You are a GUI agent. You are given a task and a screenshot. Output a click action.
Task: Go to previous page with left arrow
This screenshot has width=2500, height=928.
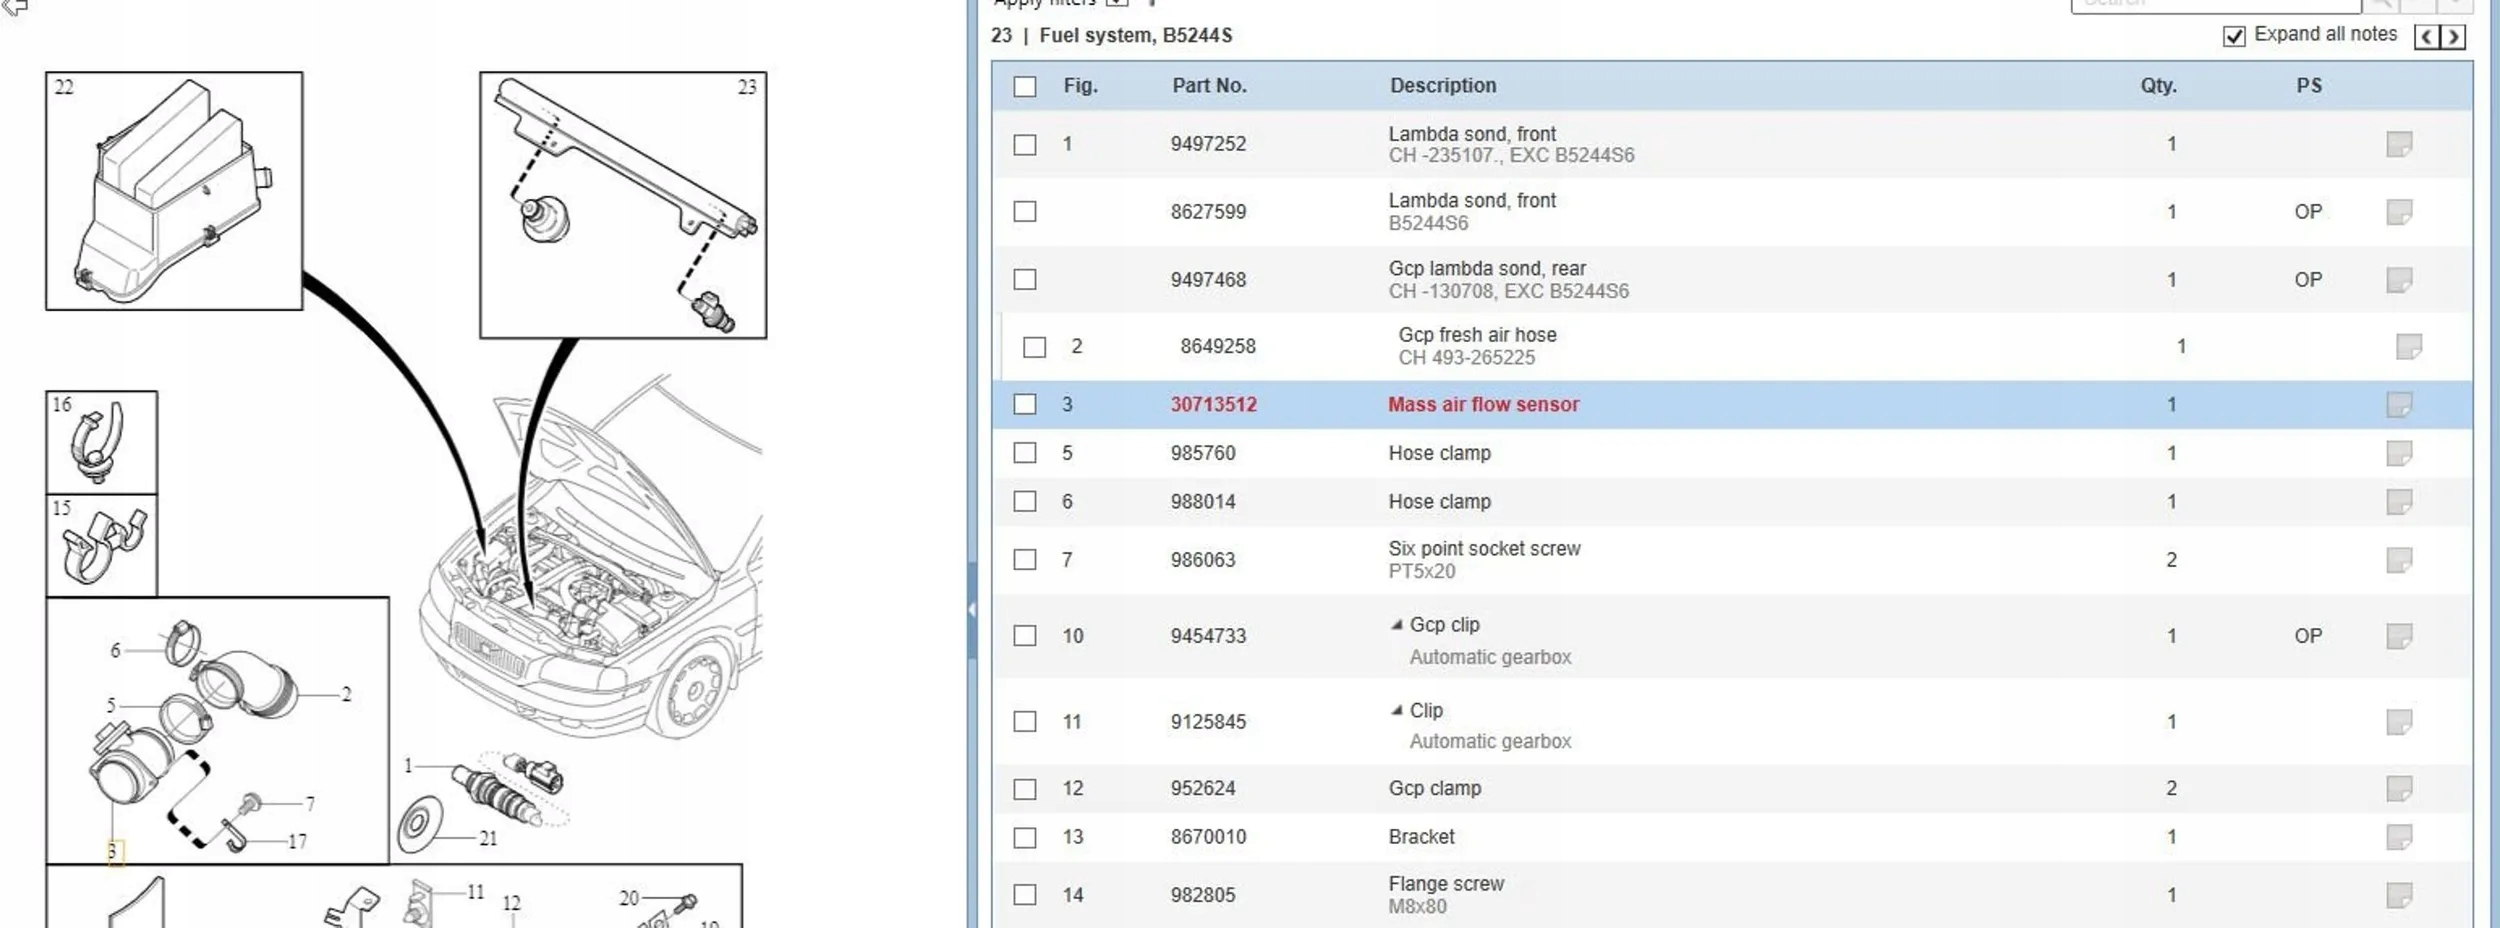click(2426, 38)
